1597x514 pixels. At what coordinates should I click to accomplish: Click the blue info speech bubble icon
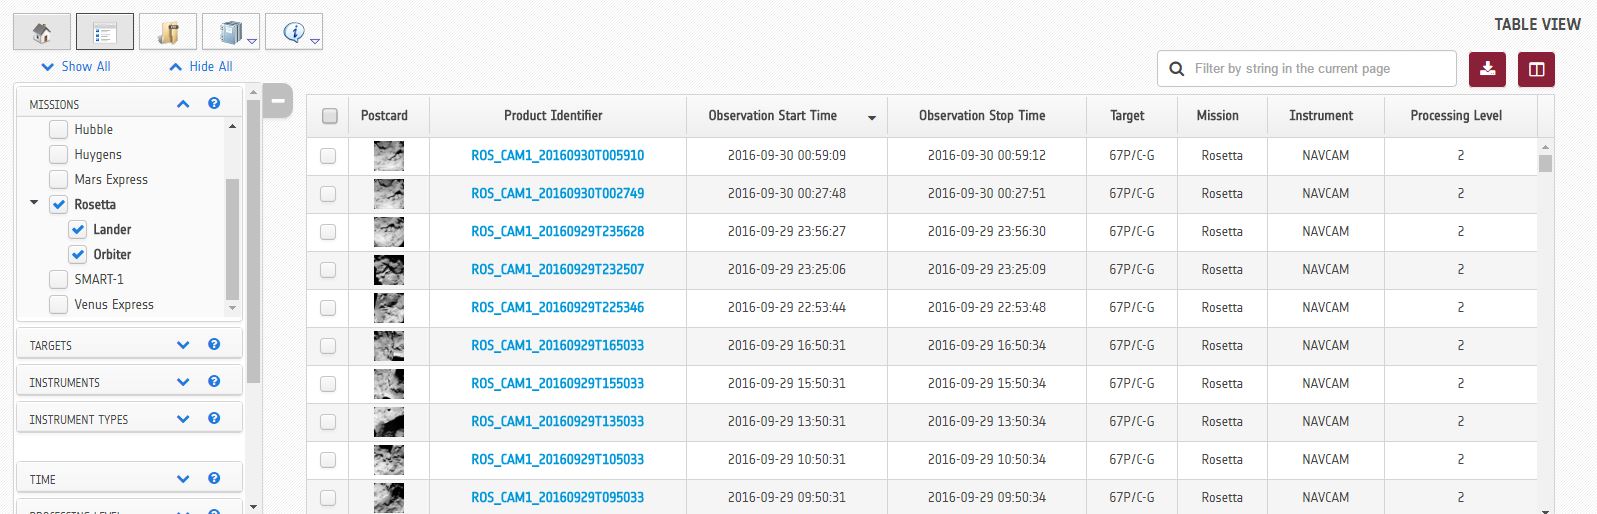[x=293, y=33]
